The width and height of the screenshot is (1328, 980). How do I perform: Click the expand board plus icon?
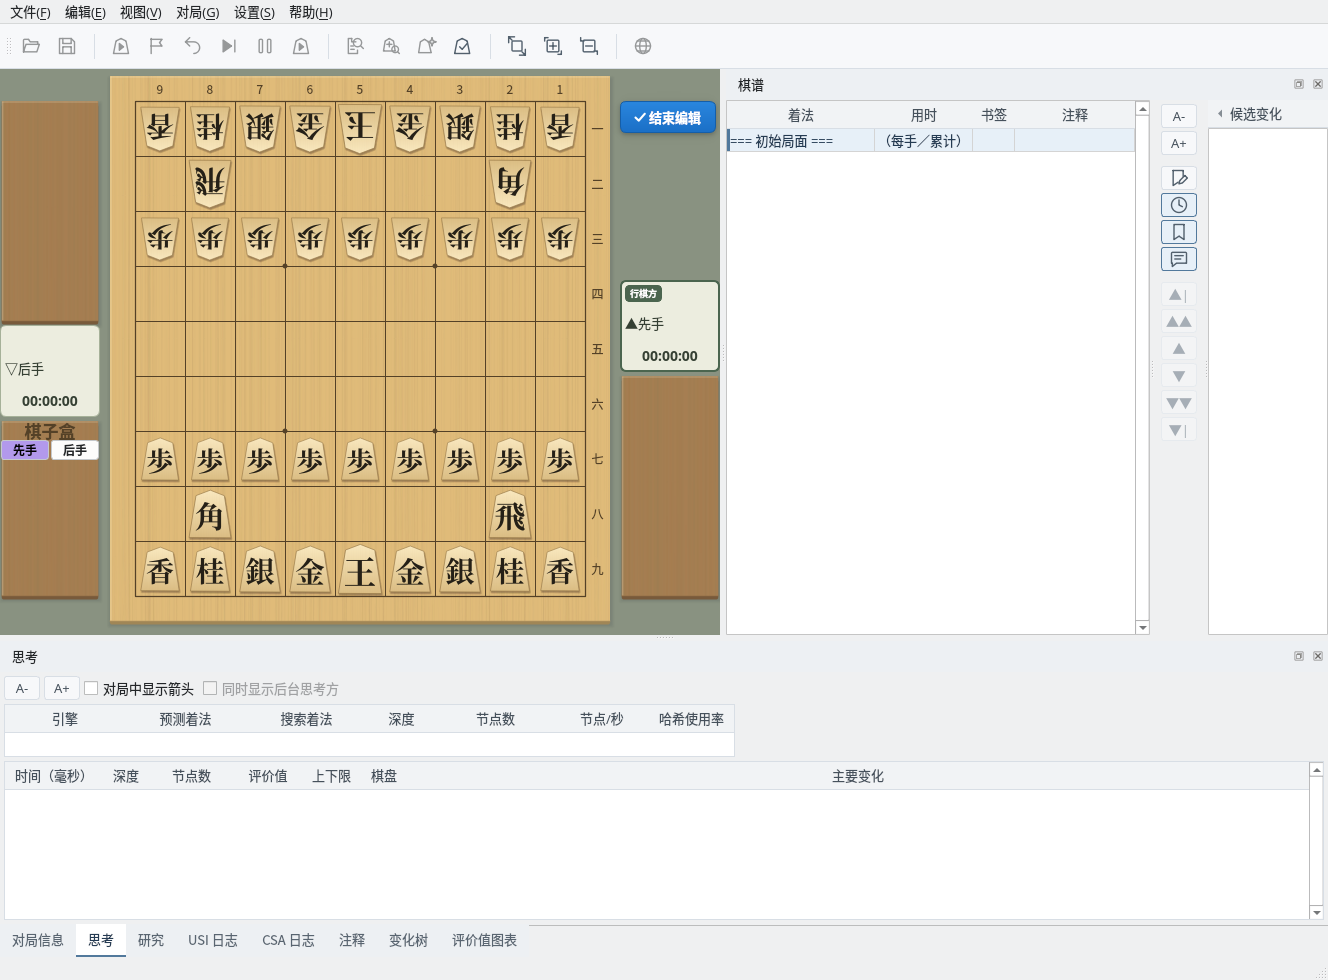(553, 46)
